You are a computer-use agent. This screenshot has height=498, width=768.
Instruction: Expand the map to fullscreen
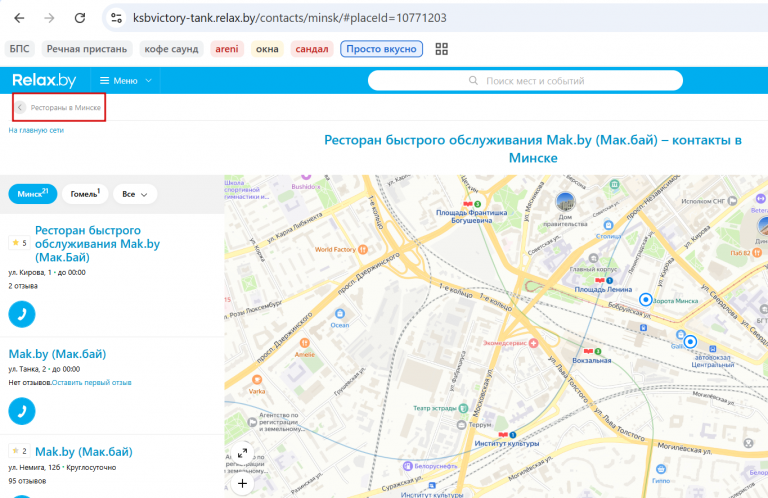coord(242,453)
